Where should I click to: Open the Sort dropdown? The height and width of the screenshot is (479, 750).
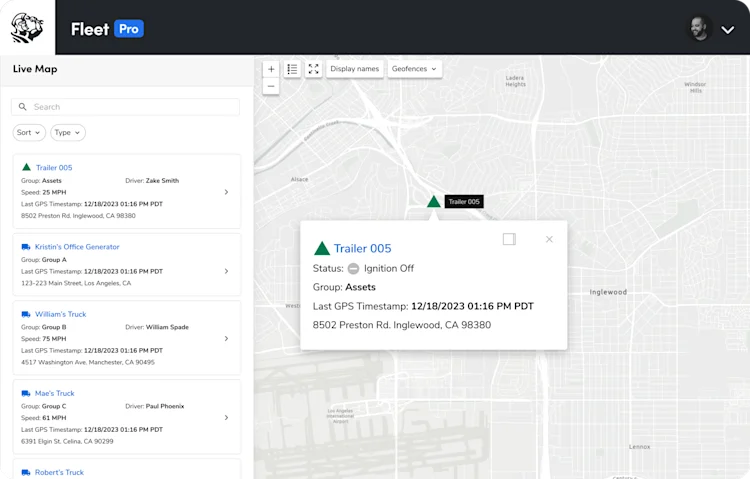[x=29, y=133]
